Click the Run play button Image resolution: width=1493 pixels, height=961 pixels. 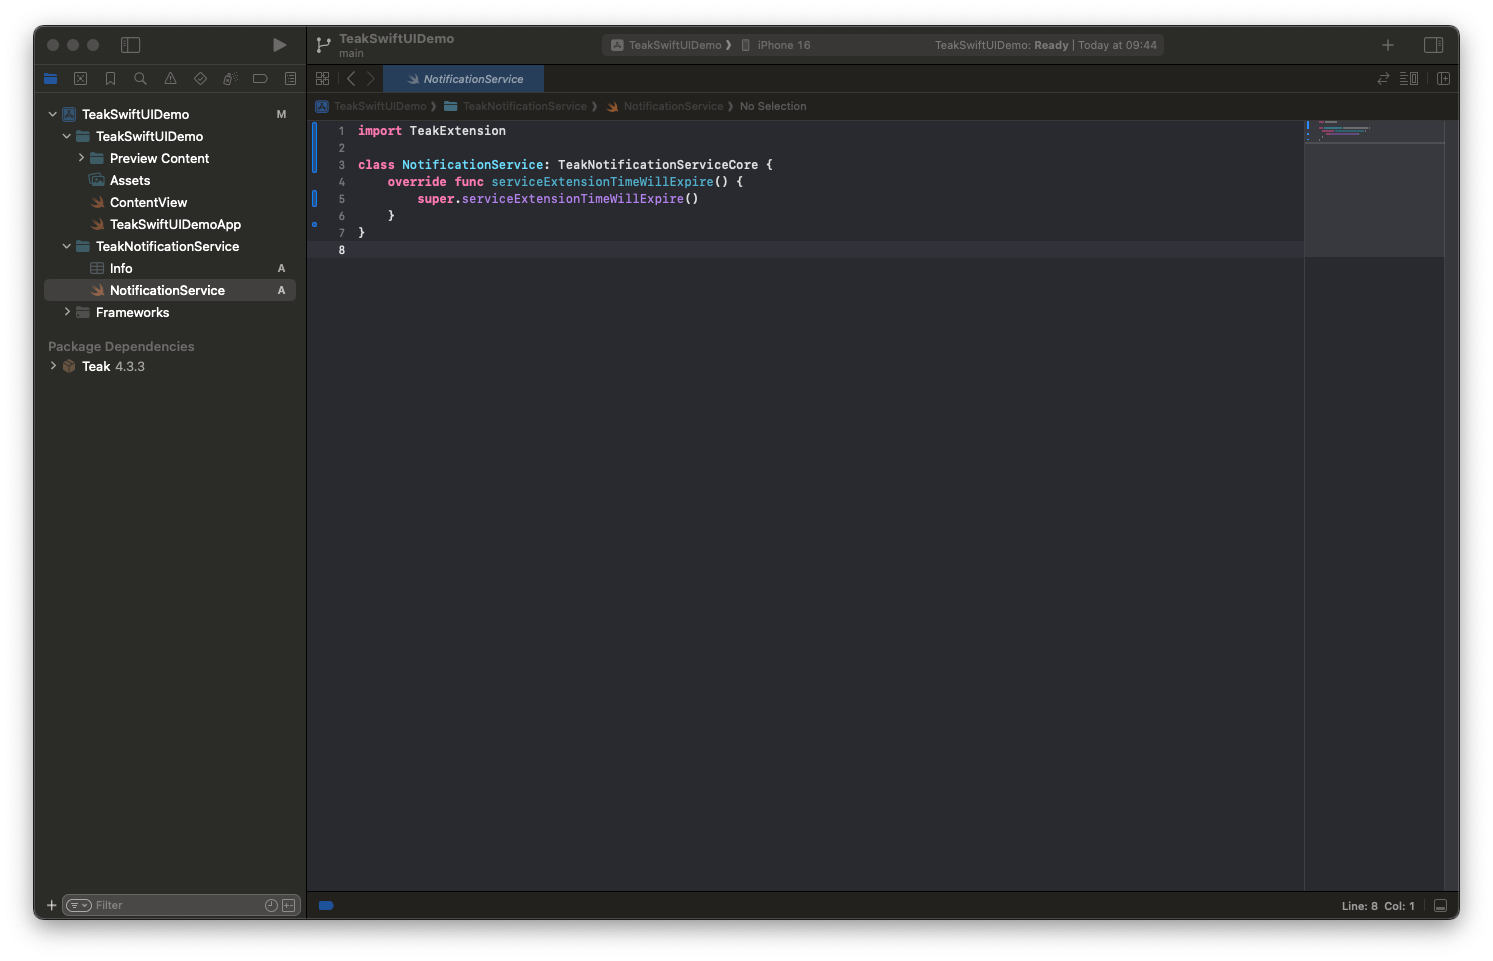[279, 45]
